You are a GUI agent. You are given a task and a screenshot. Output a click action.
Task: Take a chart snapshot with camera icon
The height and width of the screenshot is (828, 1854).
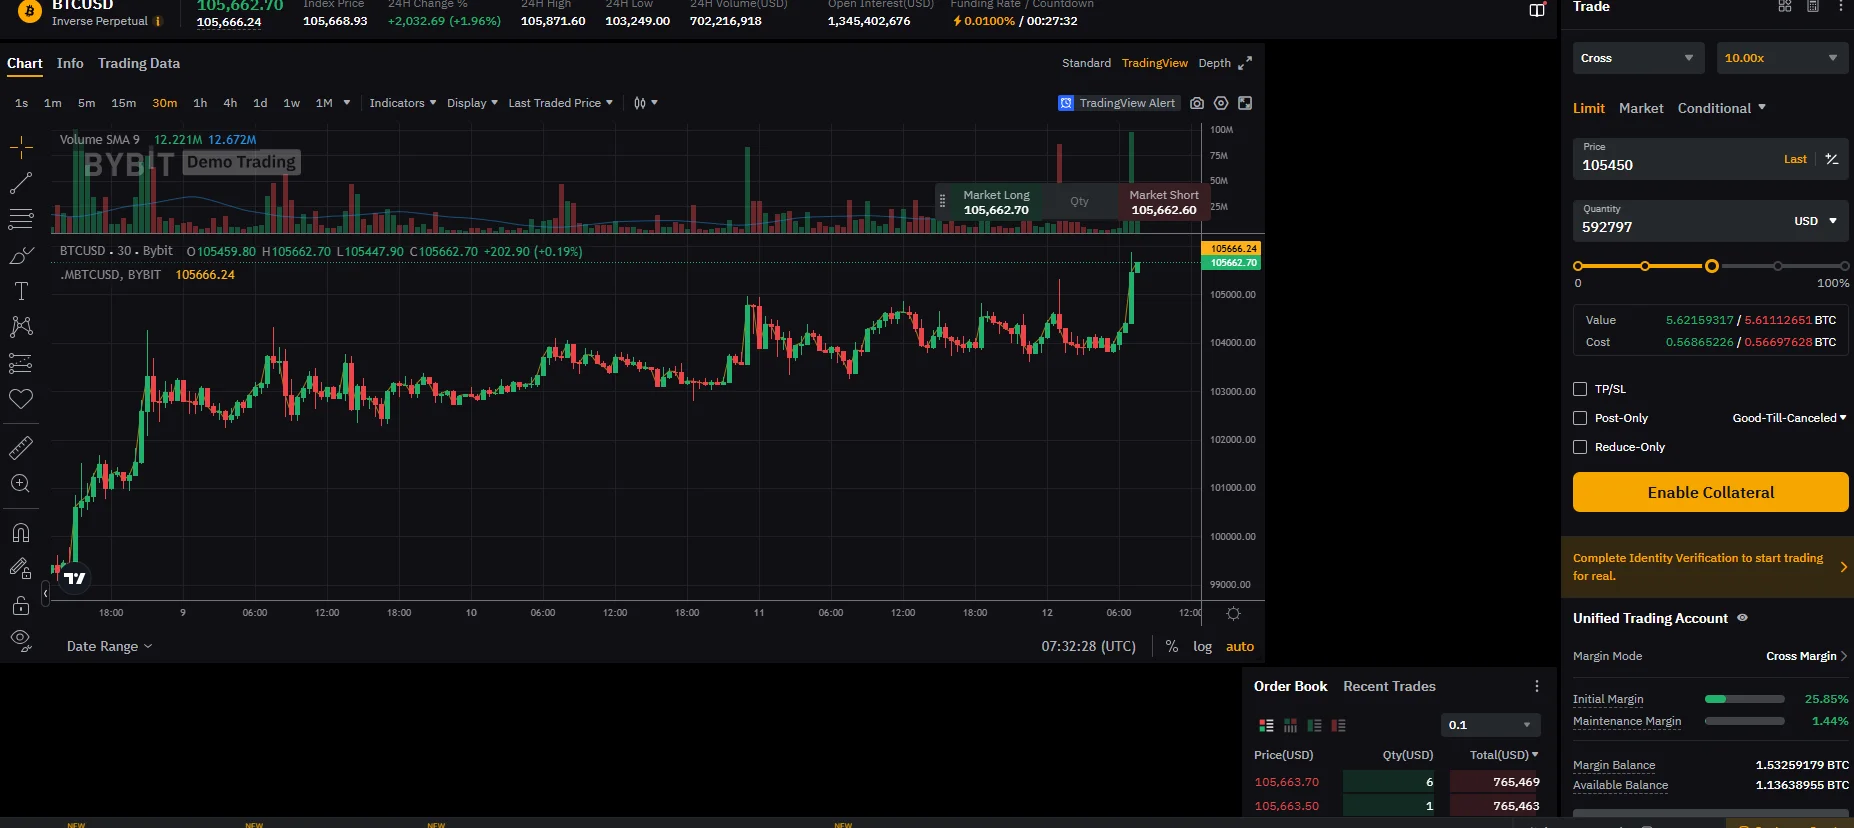click(x=1197, y=103)
